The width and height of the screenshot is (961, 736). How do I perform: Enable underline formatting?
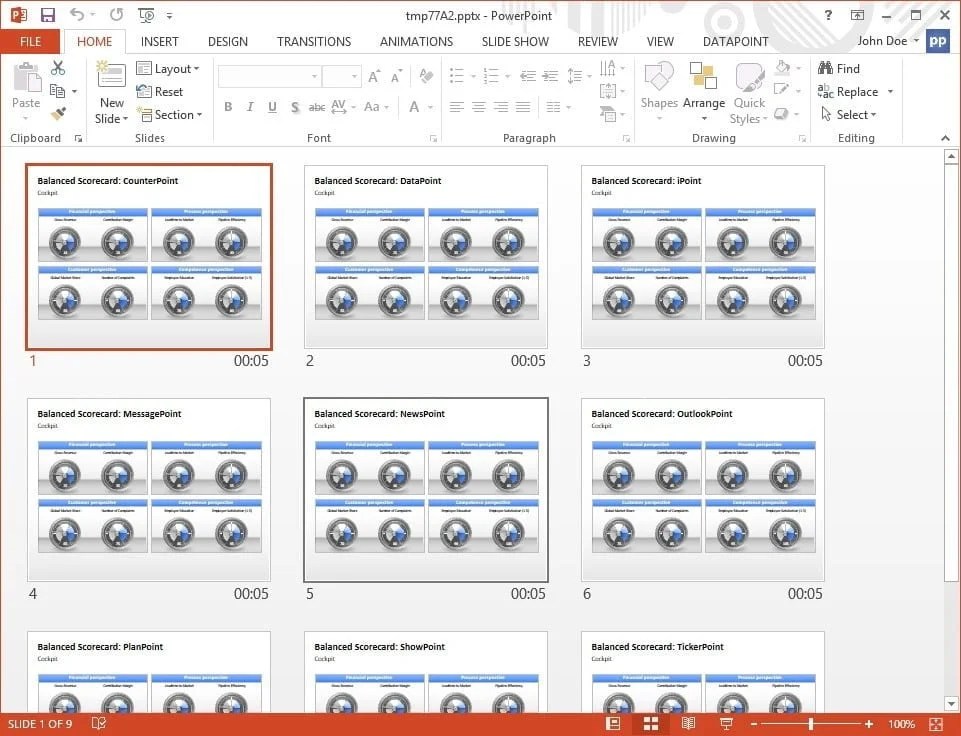pos(272,106)
